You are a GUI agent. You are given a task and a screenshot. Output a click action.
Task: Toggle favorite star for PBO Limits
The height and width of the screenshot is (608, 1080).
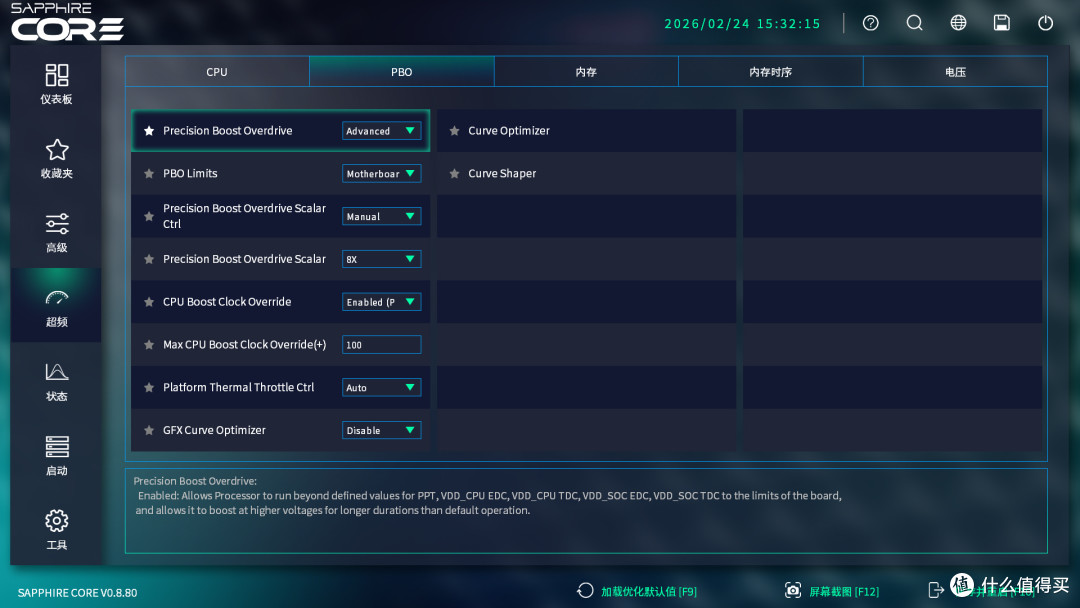pos(149,174)
